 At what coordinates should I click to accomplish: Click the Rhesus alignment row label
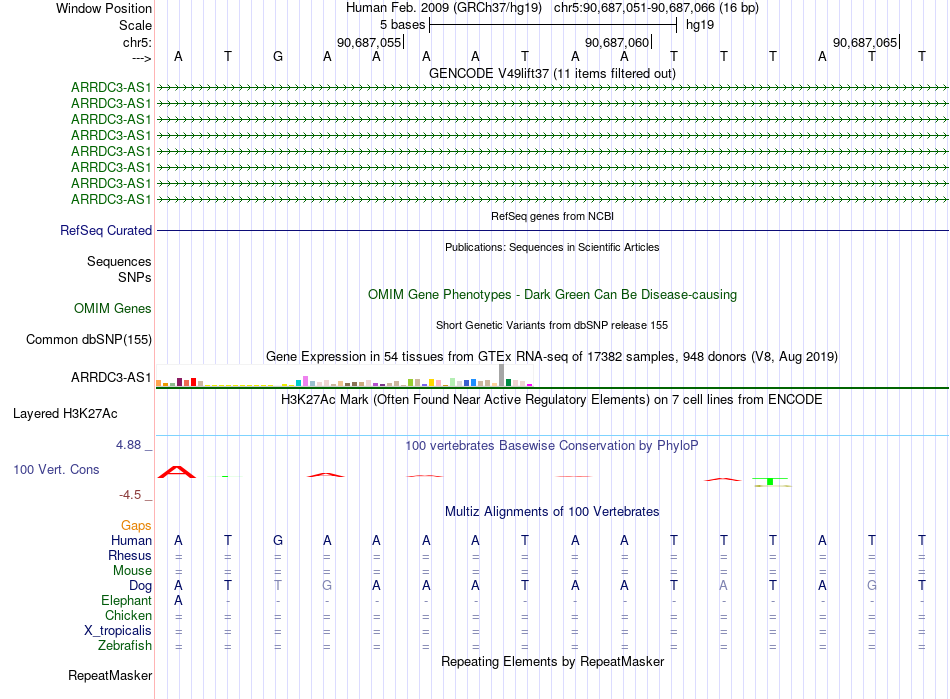click(130, 555)
